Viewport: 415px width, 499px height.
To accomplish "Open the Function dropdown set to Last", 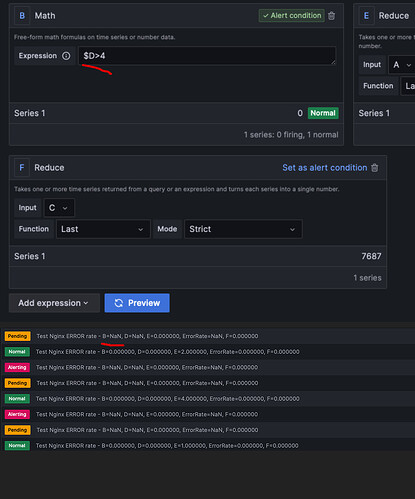I will (103, 229).
